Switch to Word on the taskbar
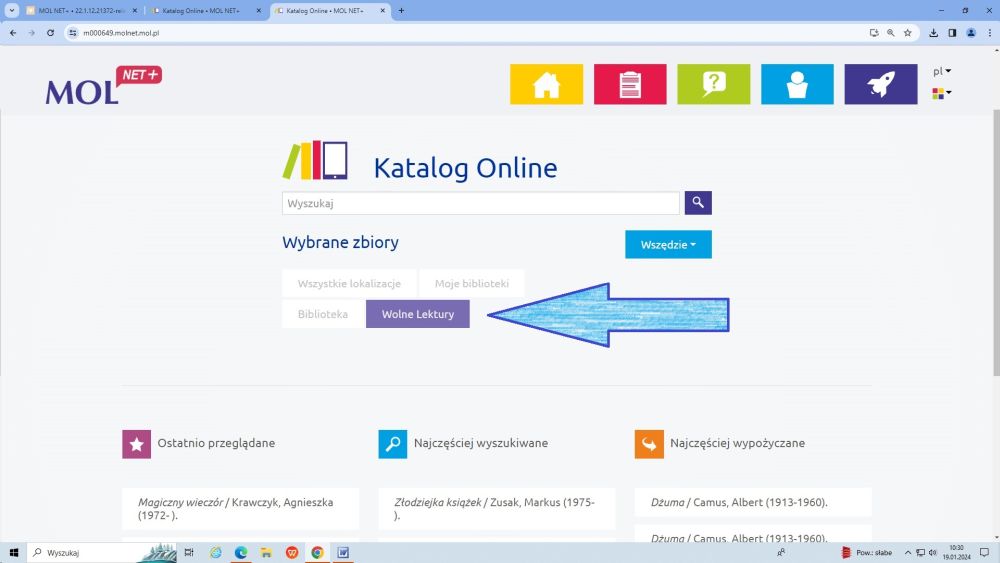 click(x=343, y=553)
